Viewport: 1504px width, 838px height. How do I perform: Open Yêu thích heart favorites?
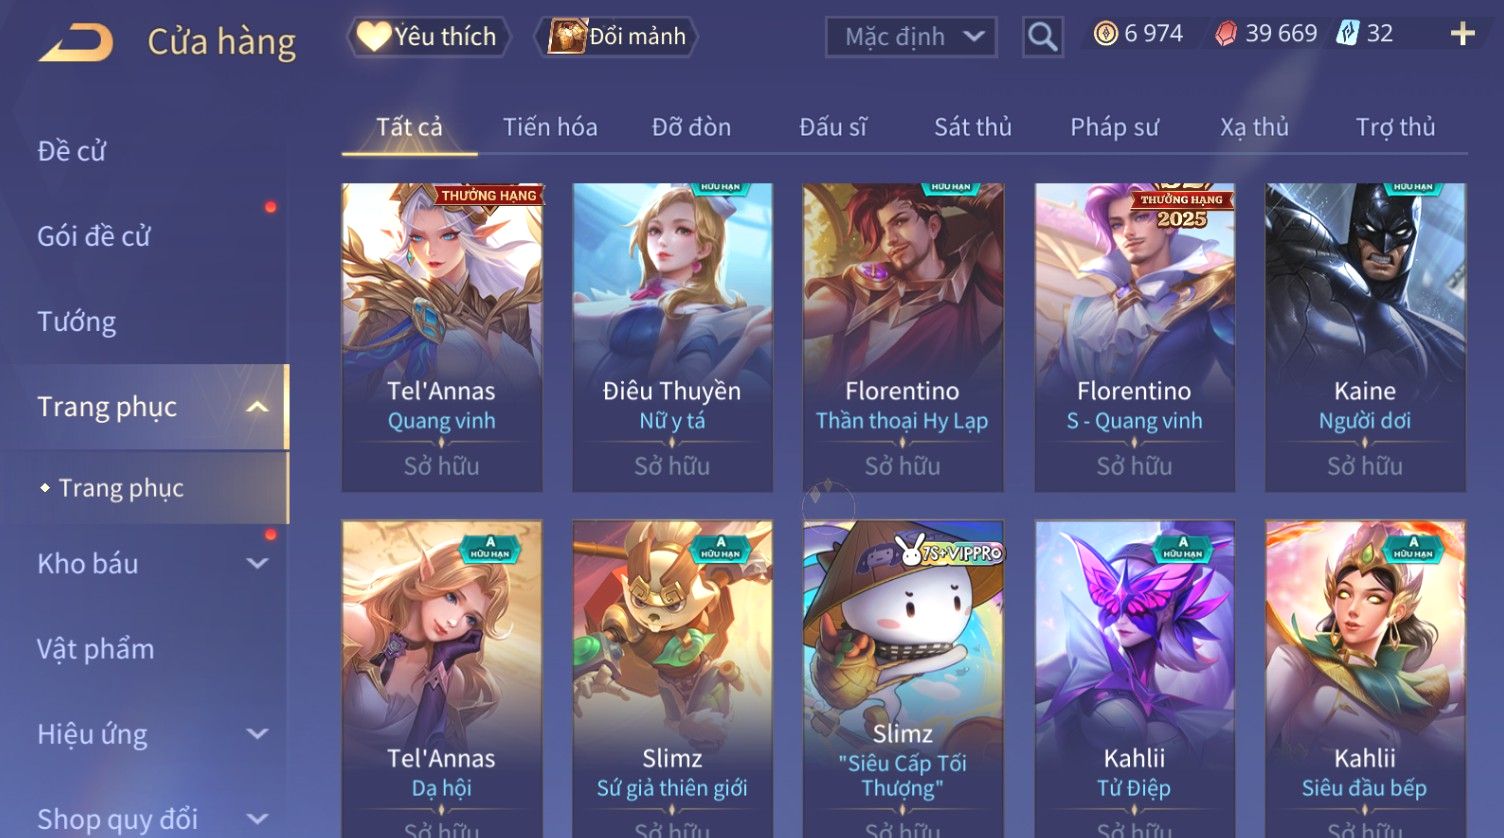428,37
